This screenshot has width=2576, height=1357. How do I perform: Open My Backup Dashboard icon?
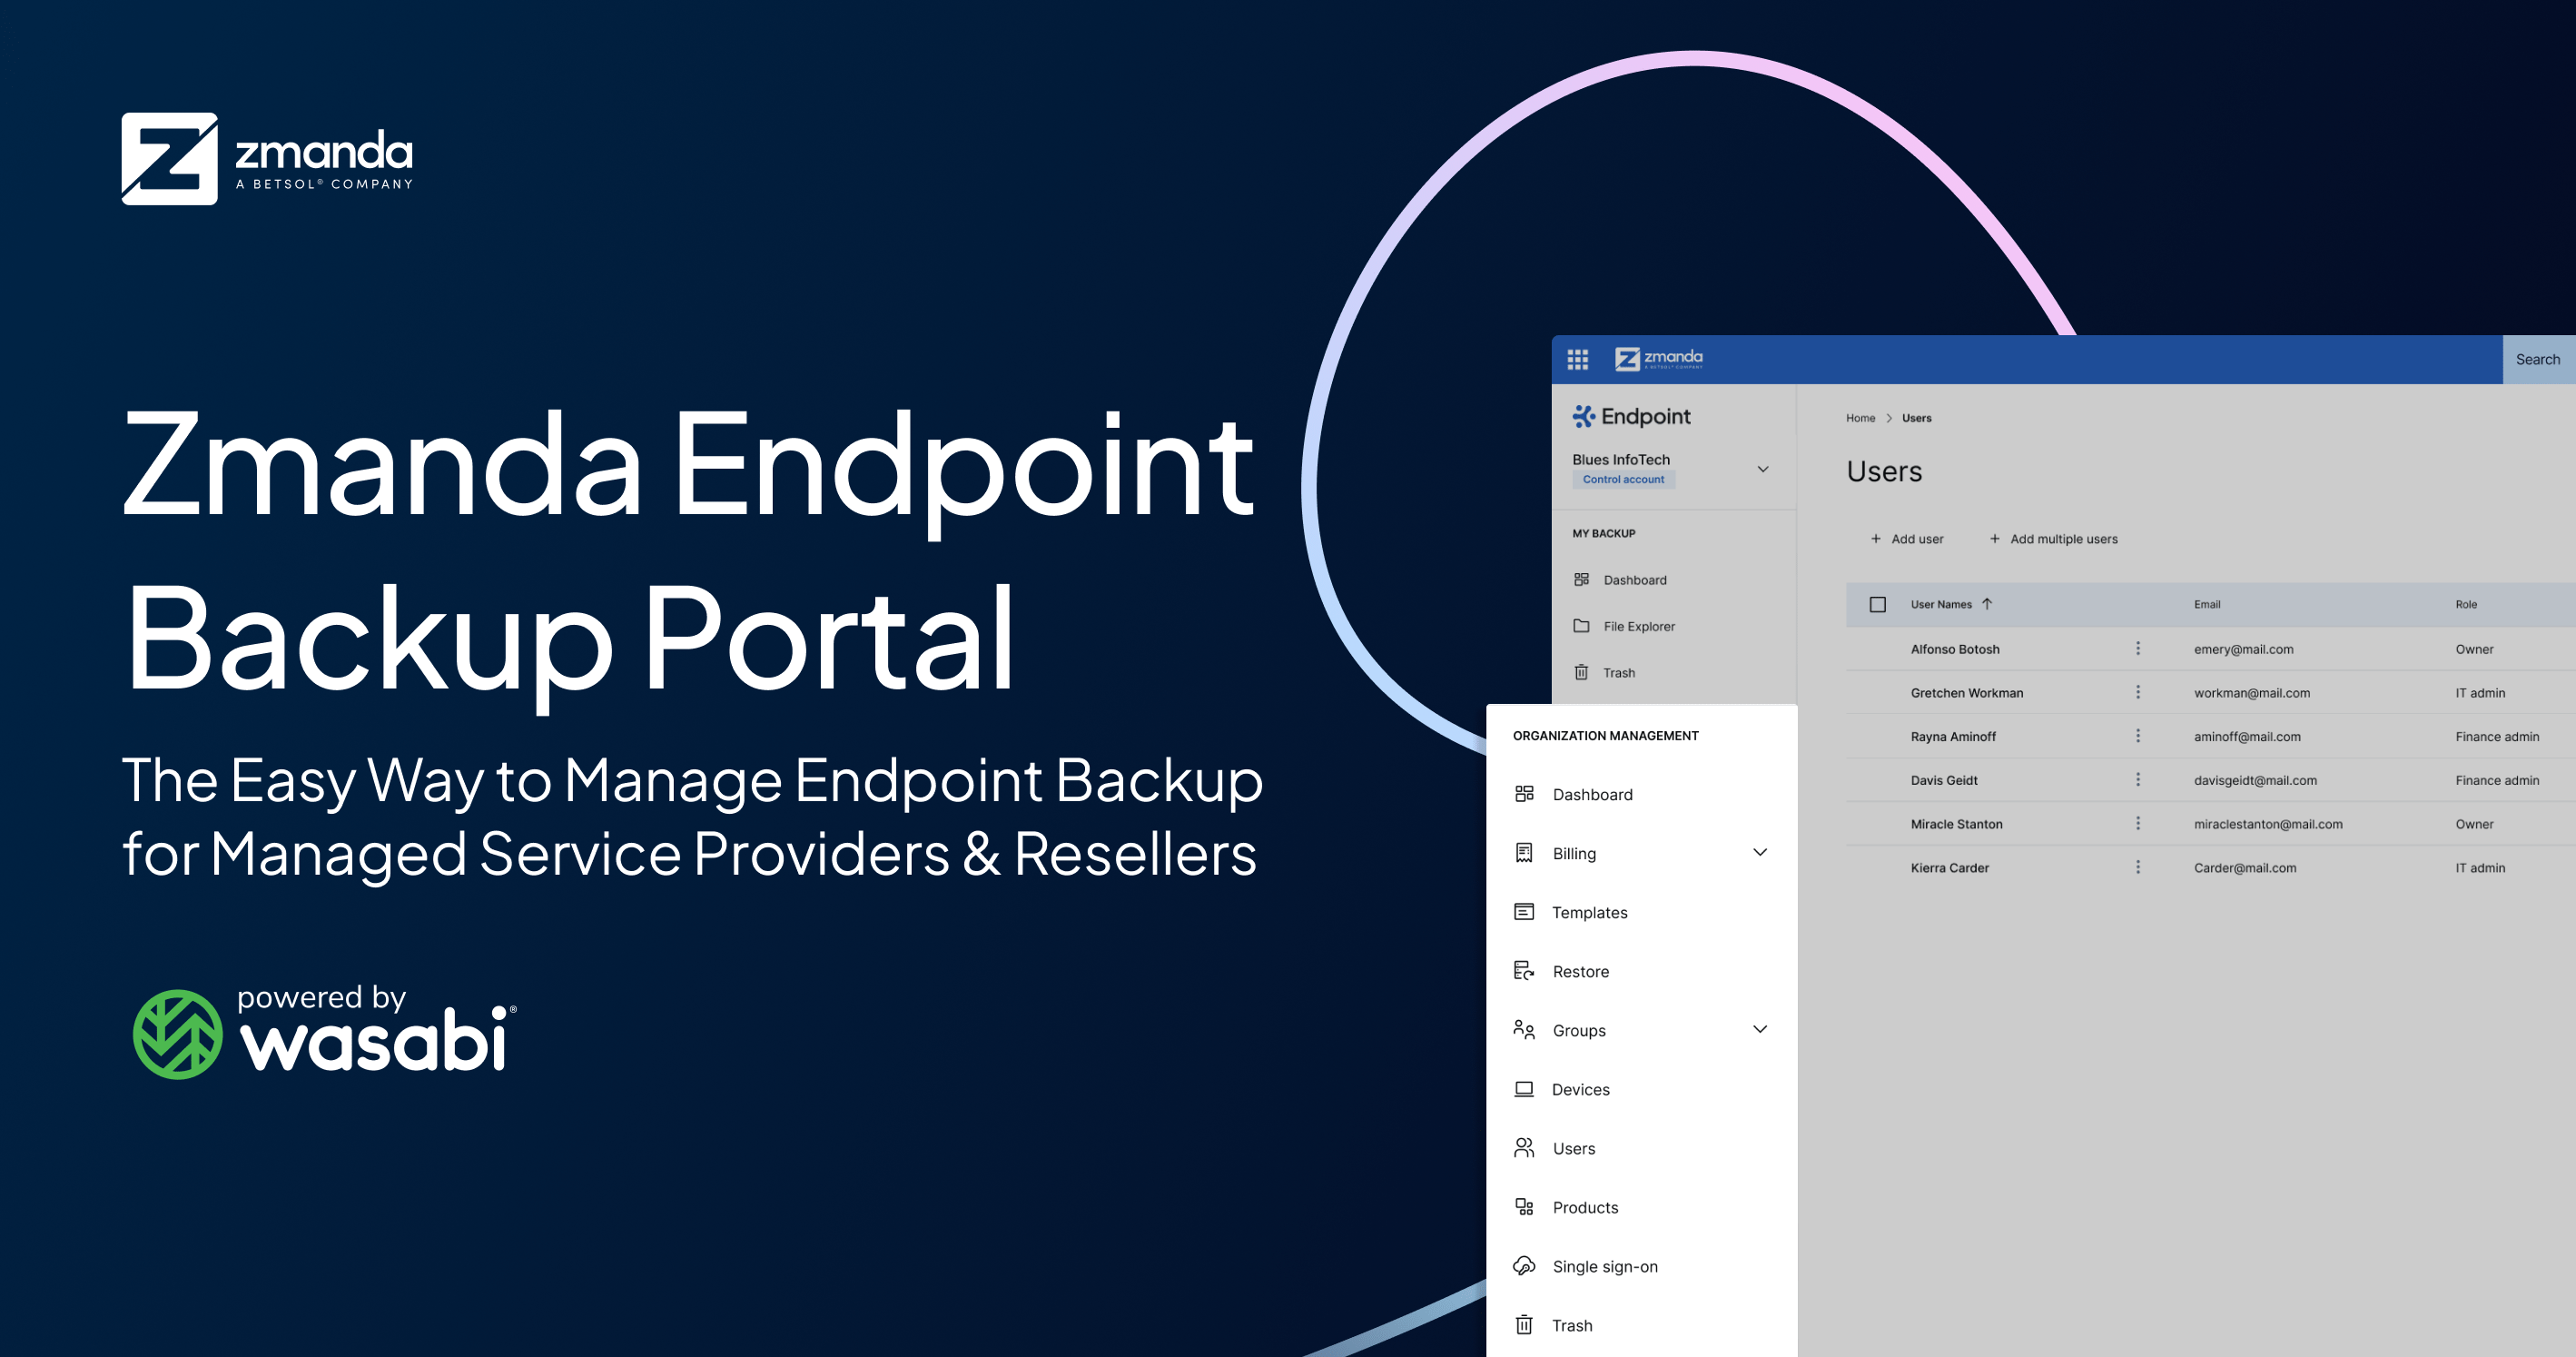tap(1581, 579)
